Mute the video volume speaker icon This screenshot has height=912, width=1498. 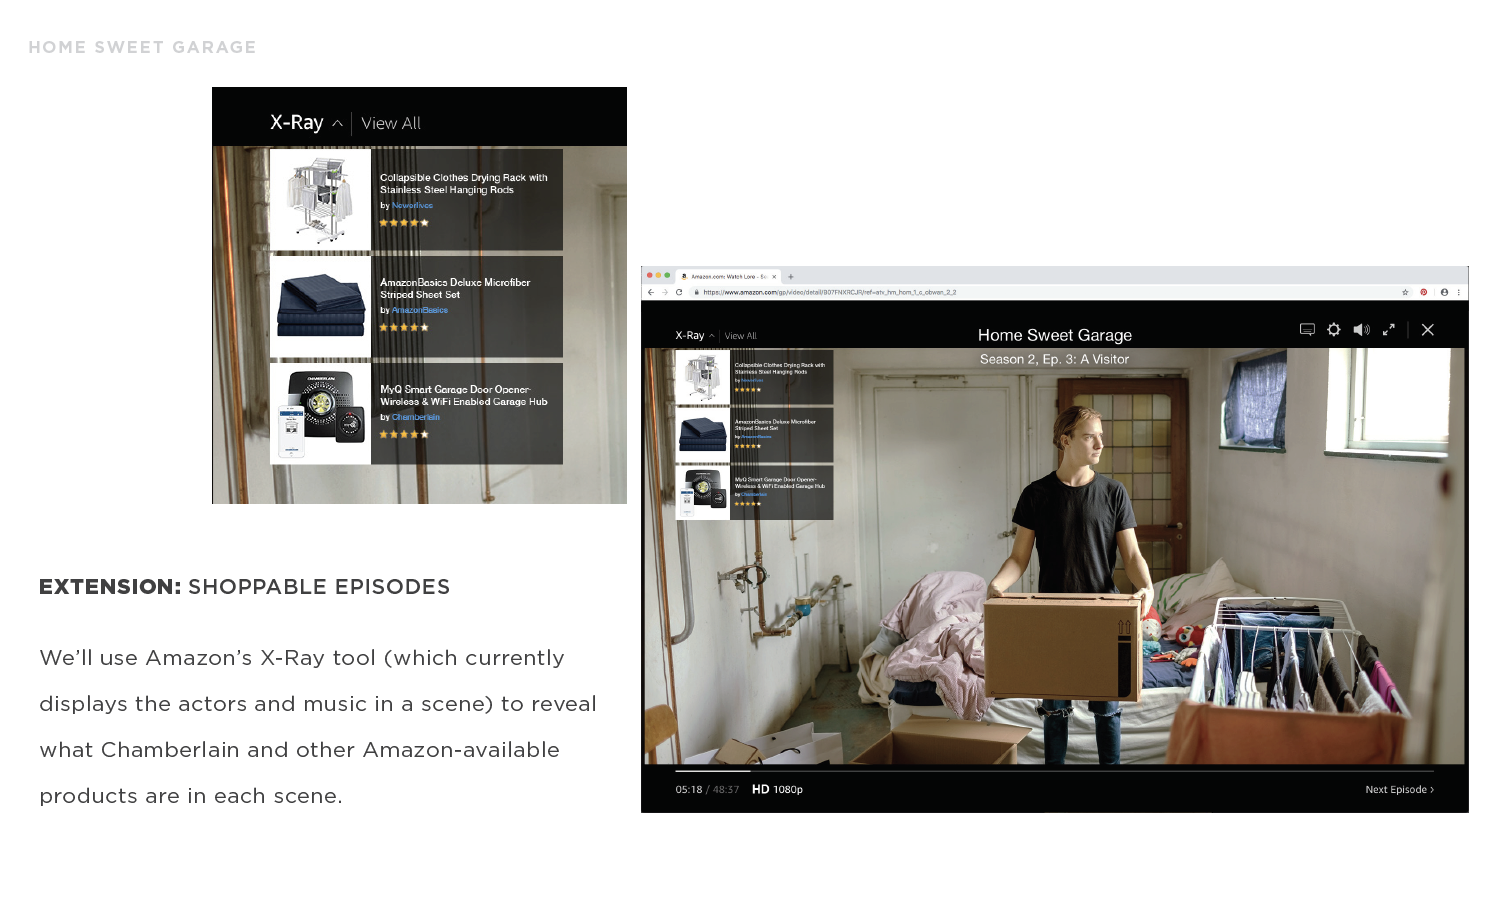pos(1361,329)
